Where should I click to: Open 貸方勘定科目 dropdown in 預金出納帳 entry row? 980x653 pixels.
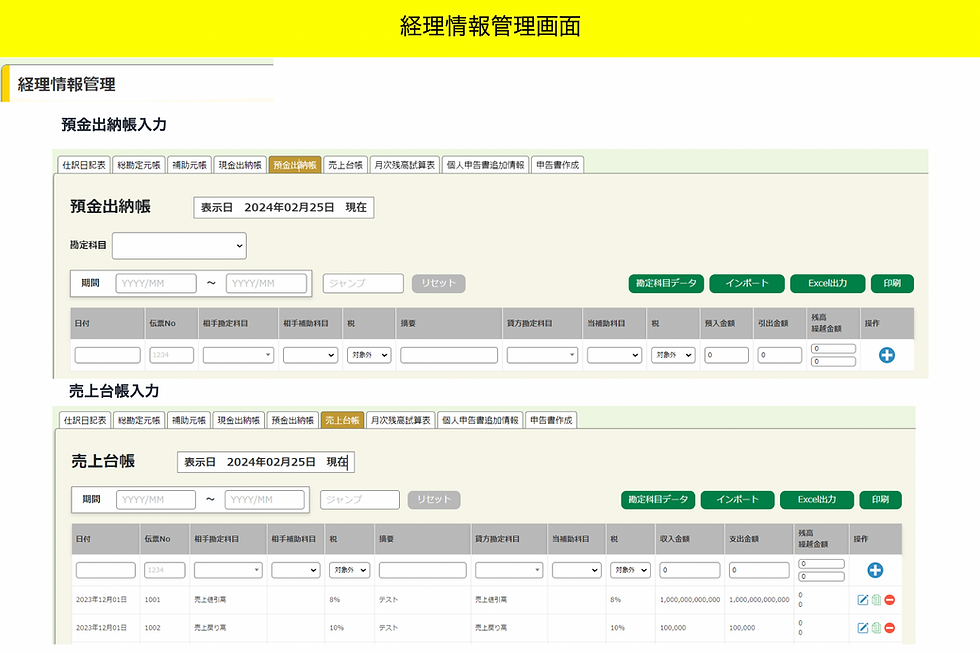(542, 355)
